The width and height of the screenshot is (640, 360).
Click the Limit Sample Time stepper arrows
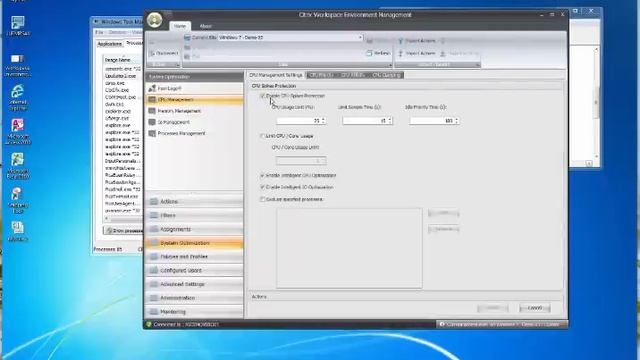[390, 121]
